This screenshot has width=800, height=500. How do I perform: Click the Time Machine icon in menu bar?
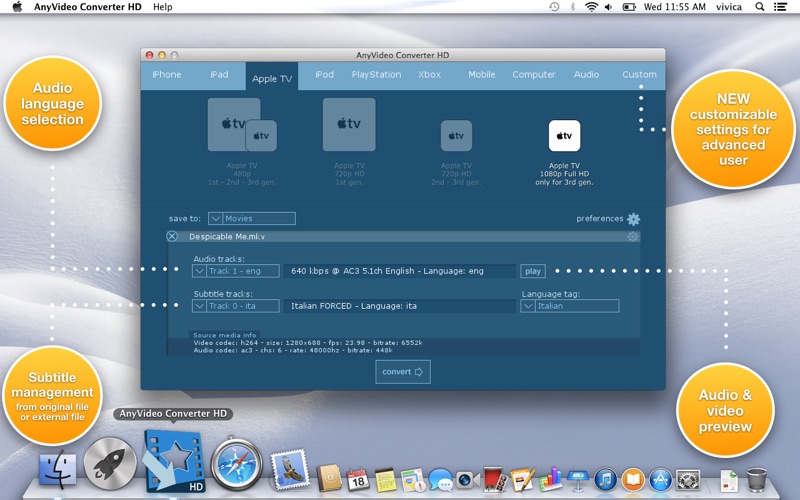(554, 7)
